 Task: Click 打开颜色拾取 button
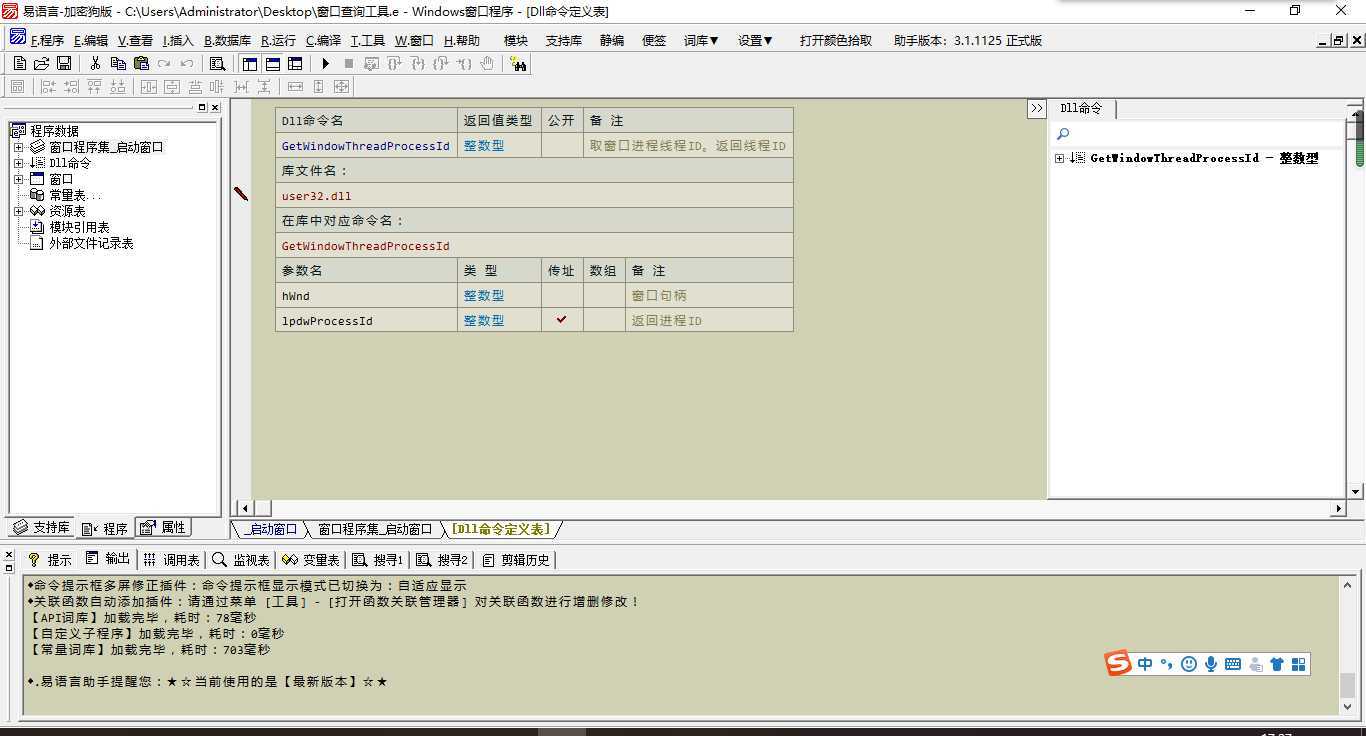pyautogui.click(x=836, y=40)
